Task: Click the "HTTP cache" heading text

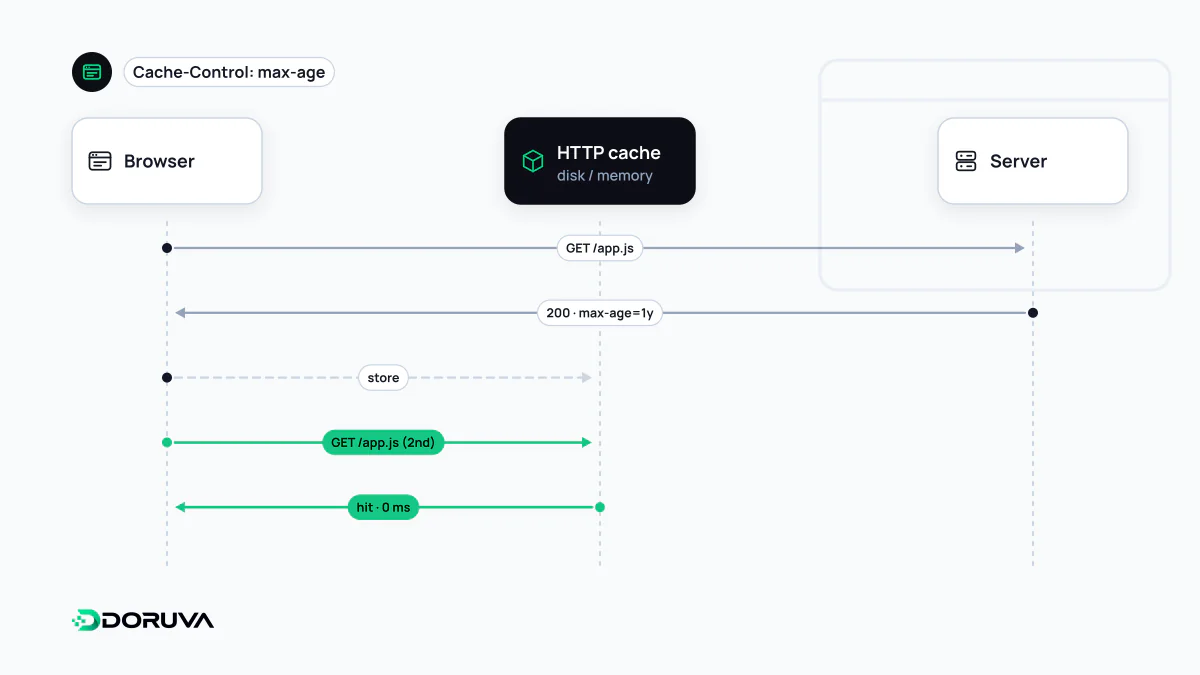Action: 609,153
